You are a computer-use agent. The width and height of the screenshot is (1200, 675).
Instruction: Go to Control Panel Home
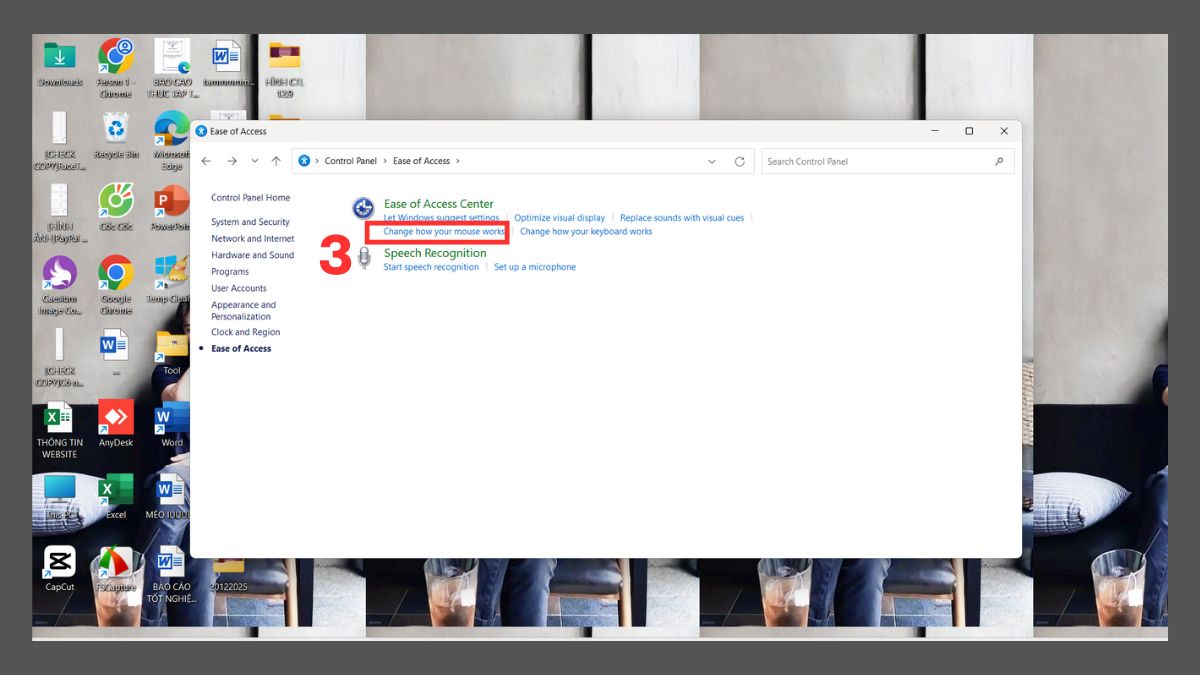coord(251,198)
